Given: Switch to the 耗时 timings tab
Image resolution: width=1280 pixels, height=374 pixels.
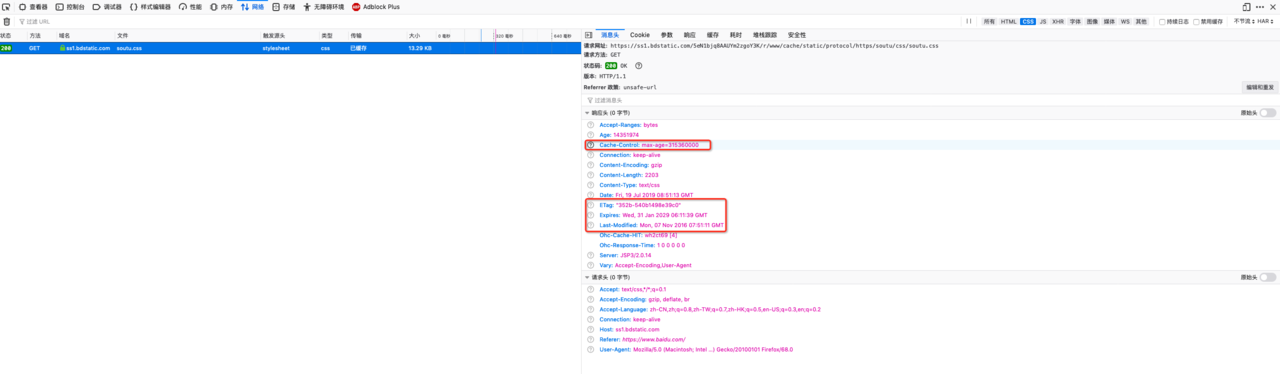Looking at the screenshot, I should coord(736,35).
